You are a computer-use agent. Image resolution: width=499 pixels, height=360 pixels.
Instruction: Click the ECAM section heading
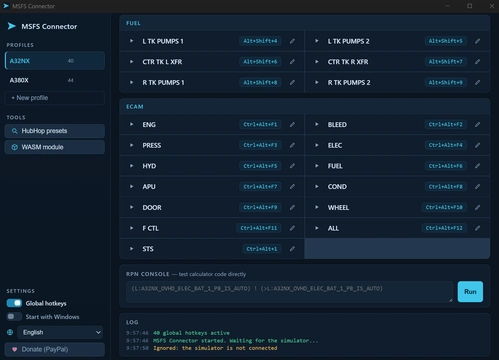click(x=135, y=107)
